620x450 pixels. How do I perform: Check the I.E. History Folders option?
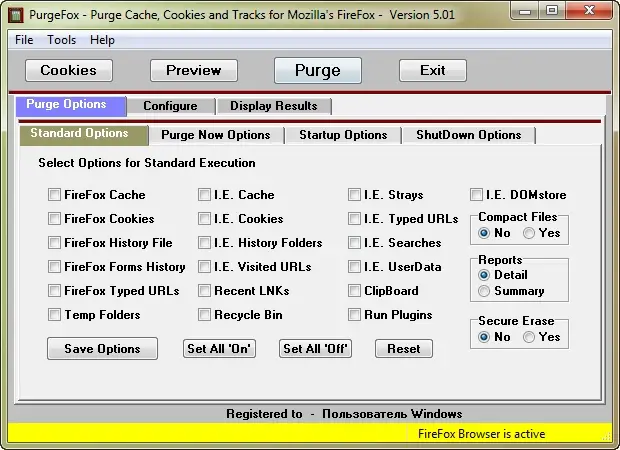pyautogui.click(x=204, y=243)
